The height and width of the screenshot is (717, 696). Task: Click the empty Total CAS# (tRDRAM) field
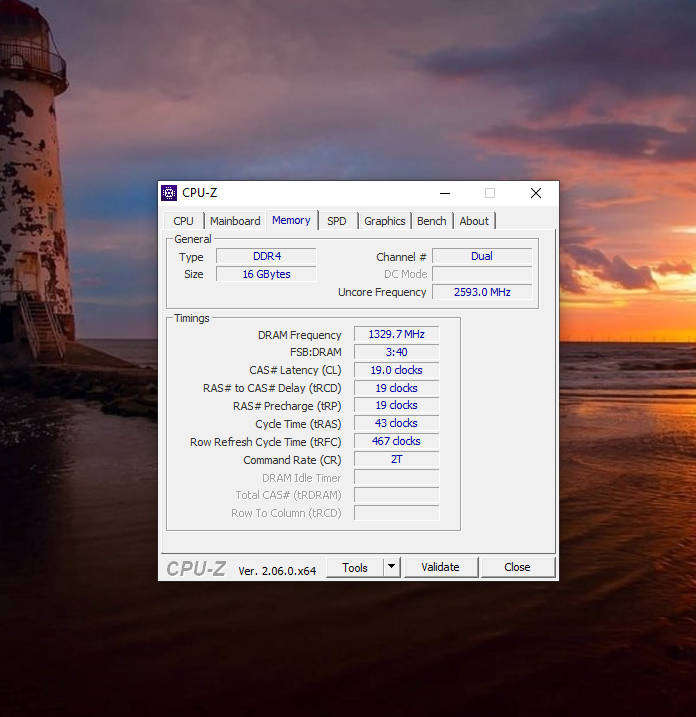[x=396, y=495]
